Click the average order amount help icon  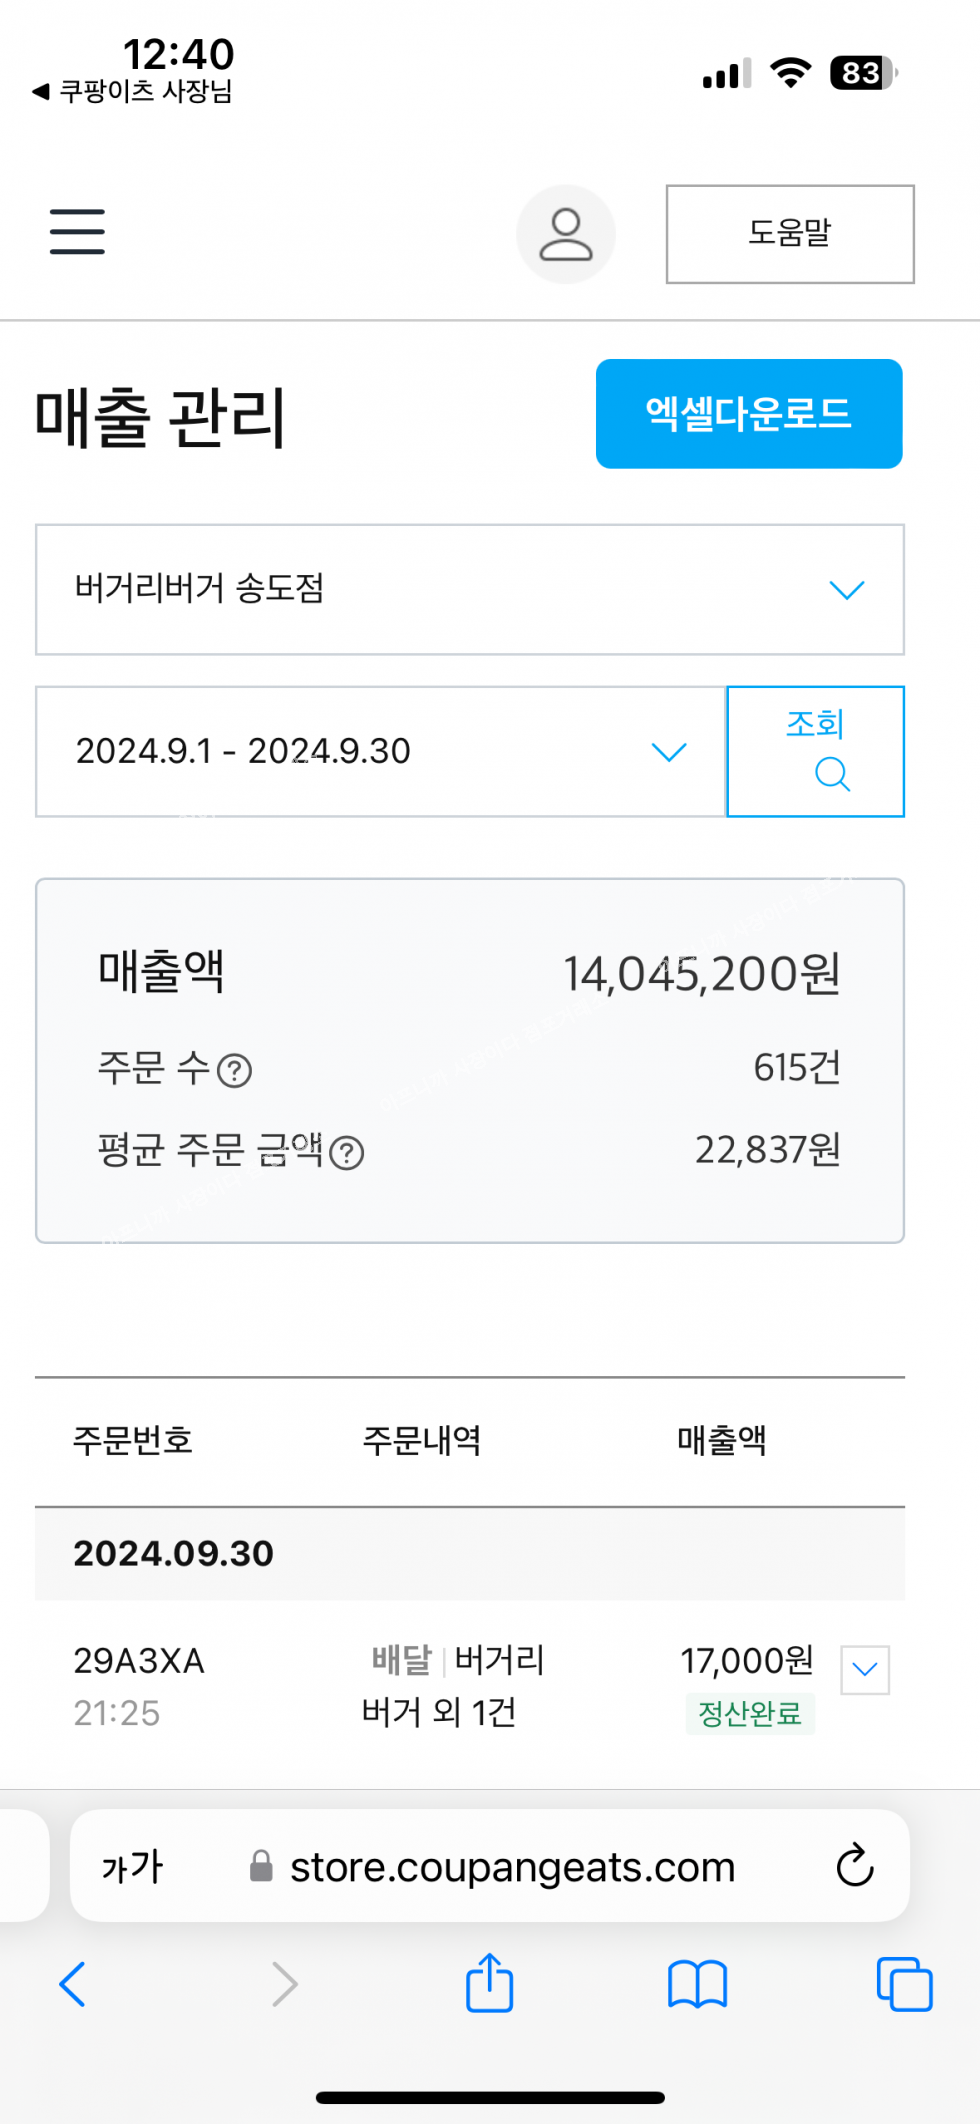347,1153
